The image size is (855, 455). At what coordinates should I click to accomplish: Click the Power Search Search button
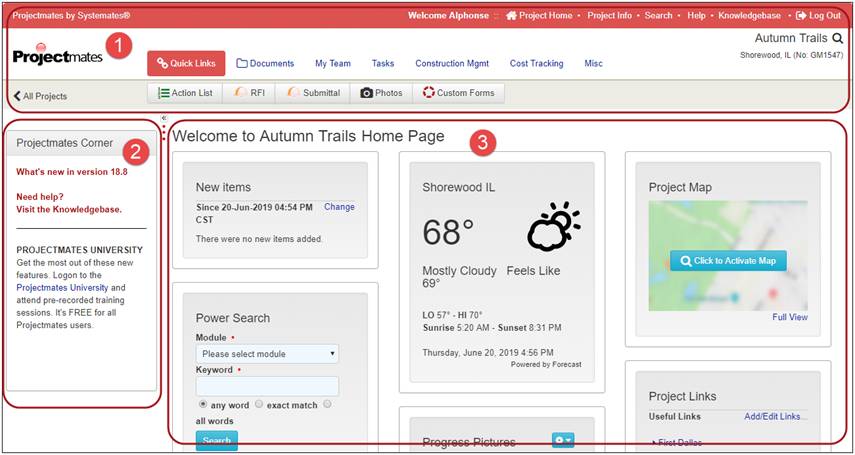216,440
